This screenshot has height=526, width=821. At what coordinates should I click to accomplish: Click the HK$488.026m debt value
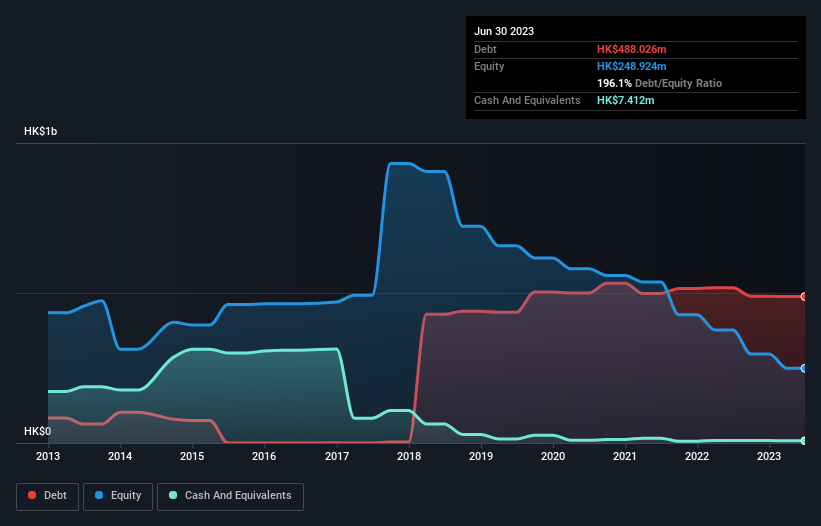click(631, 49)
